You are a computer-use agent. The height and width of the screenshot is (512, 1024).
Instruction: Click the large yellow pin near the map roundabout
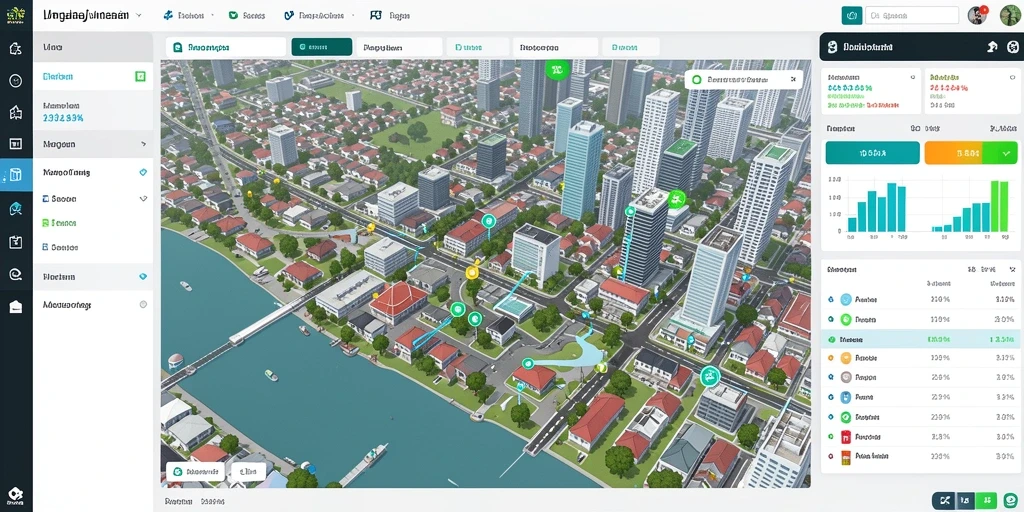[470, 273]
